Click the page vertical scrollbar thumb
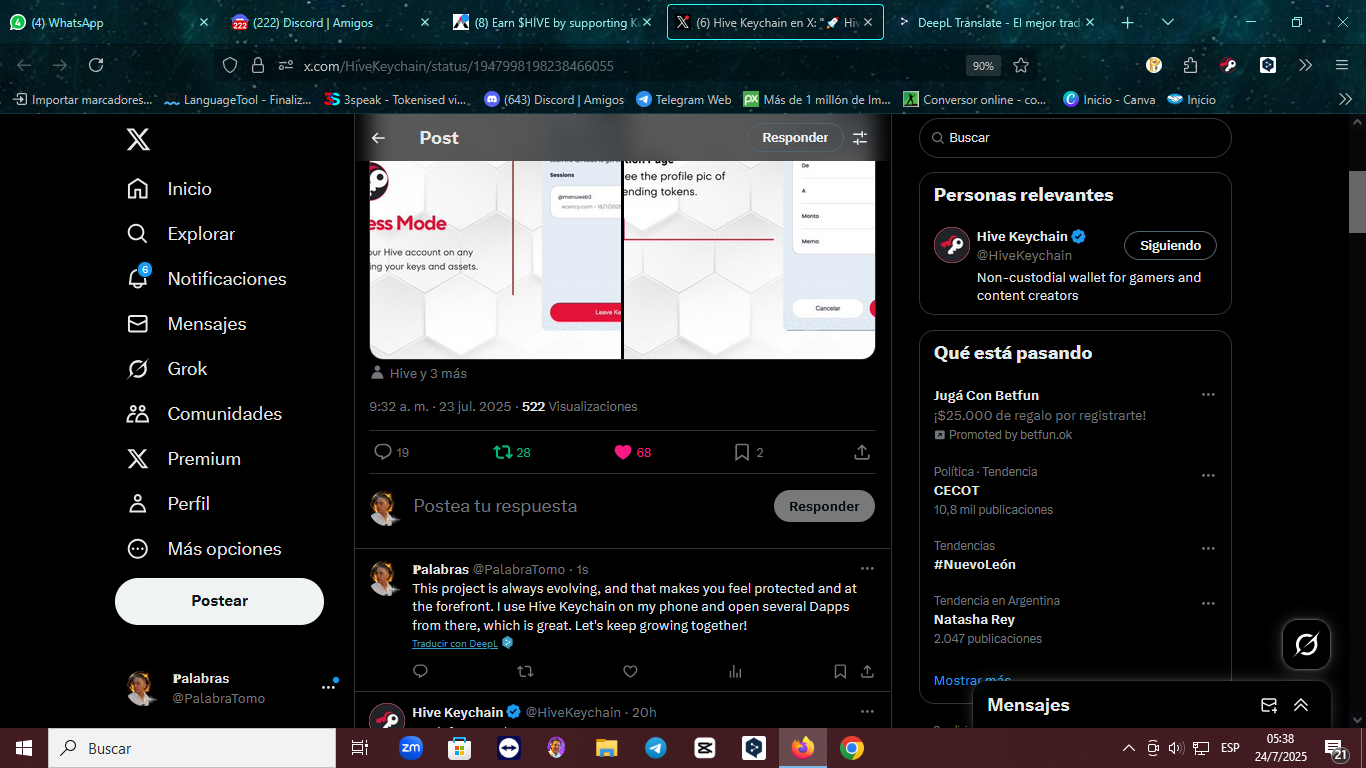The image size is (1366, 768). click(1357, 202)
